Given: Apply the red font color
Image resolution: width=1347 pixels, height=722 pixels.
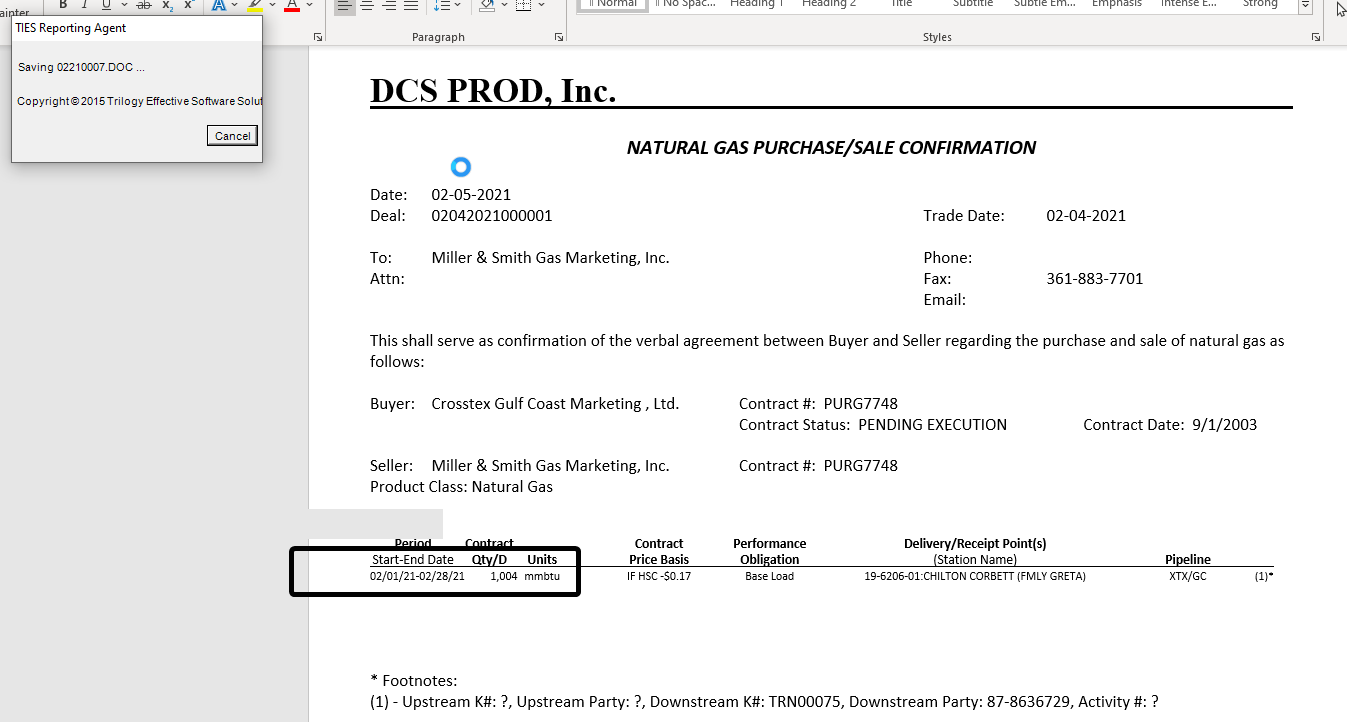Looking at the screenshot, I should (x=292, y=5).
